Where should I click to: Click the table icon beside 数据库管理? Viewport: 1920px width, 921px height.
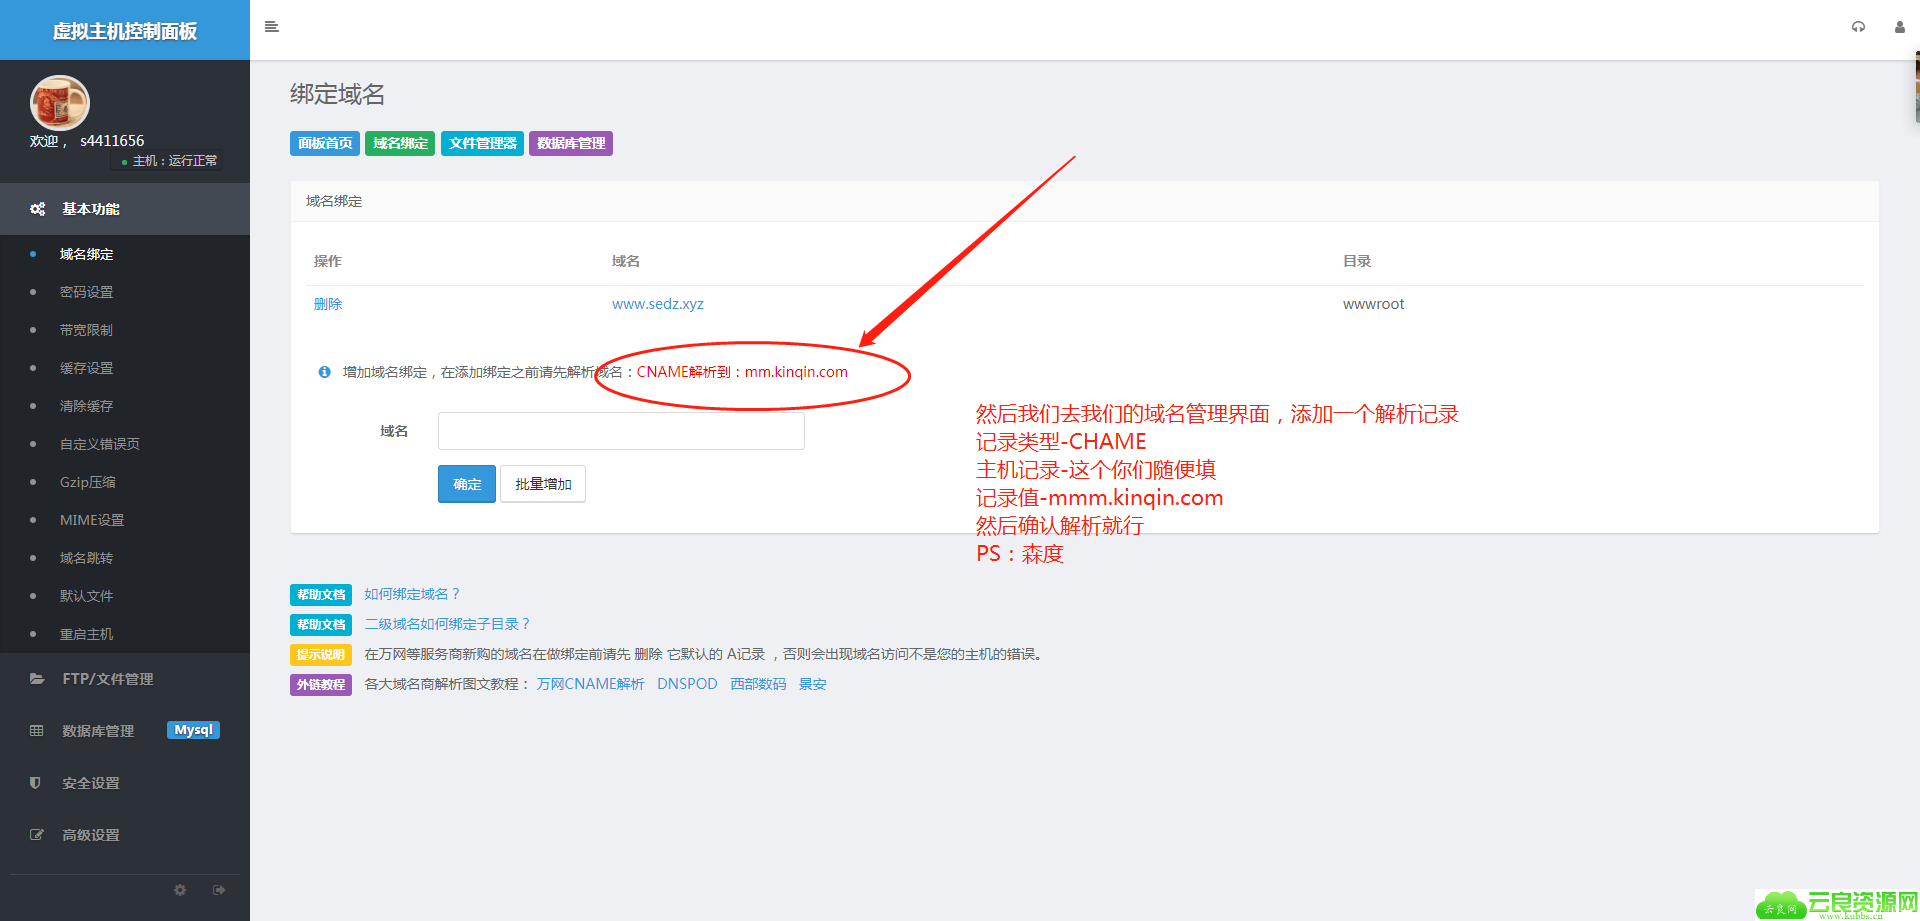(x=37, y=731)
